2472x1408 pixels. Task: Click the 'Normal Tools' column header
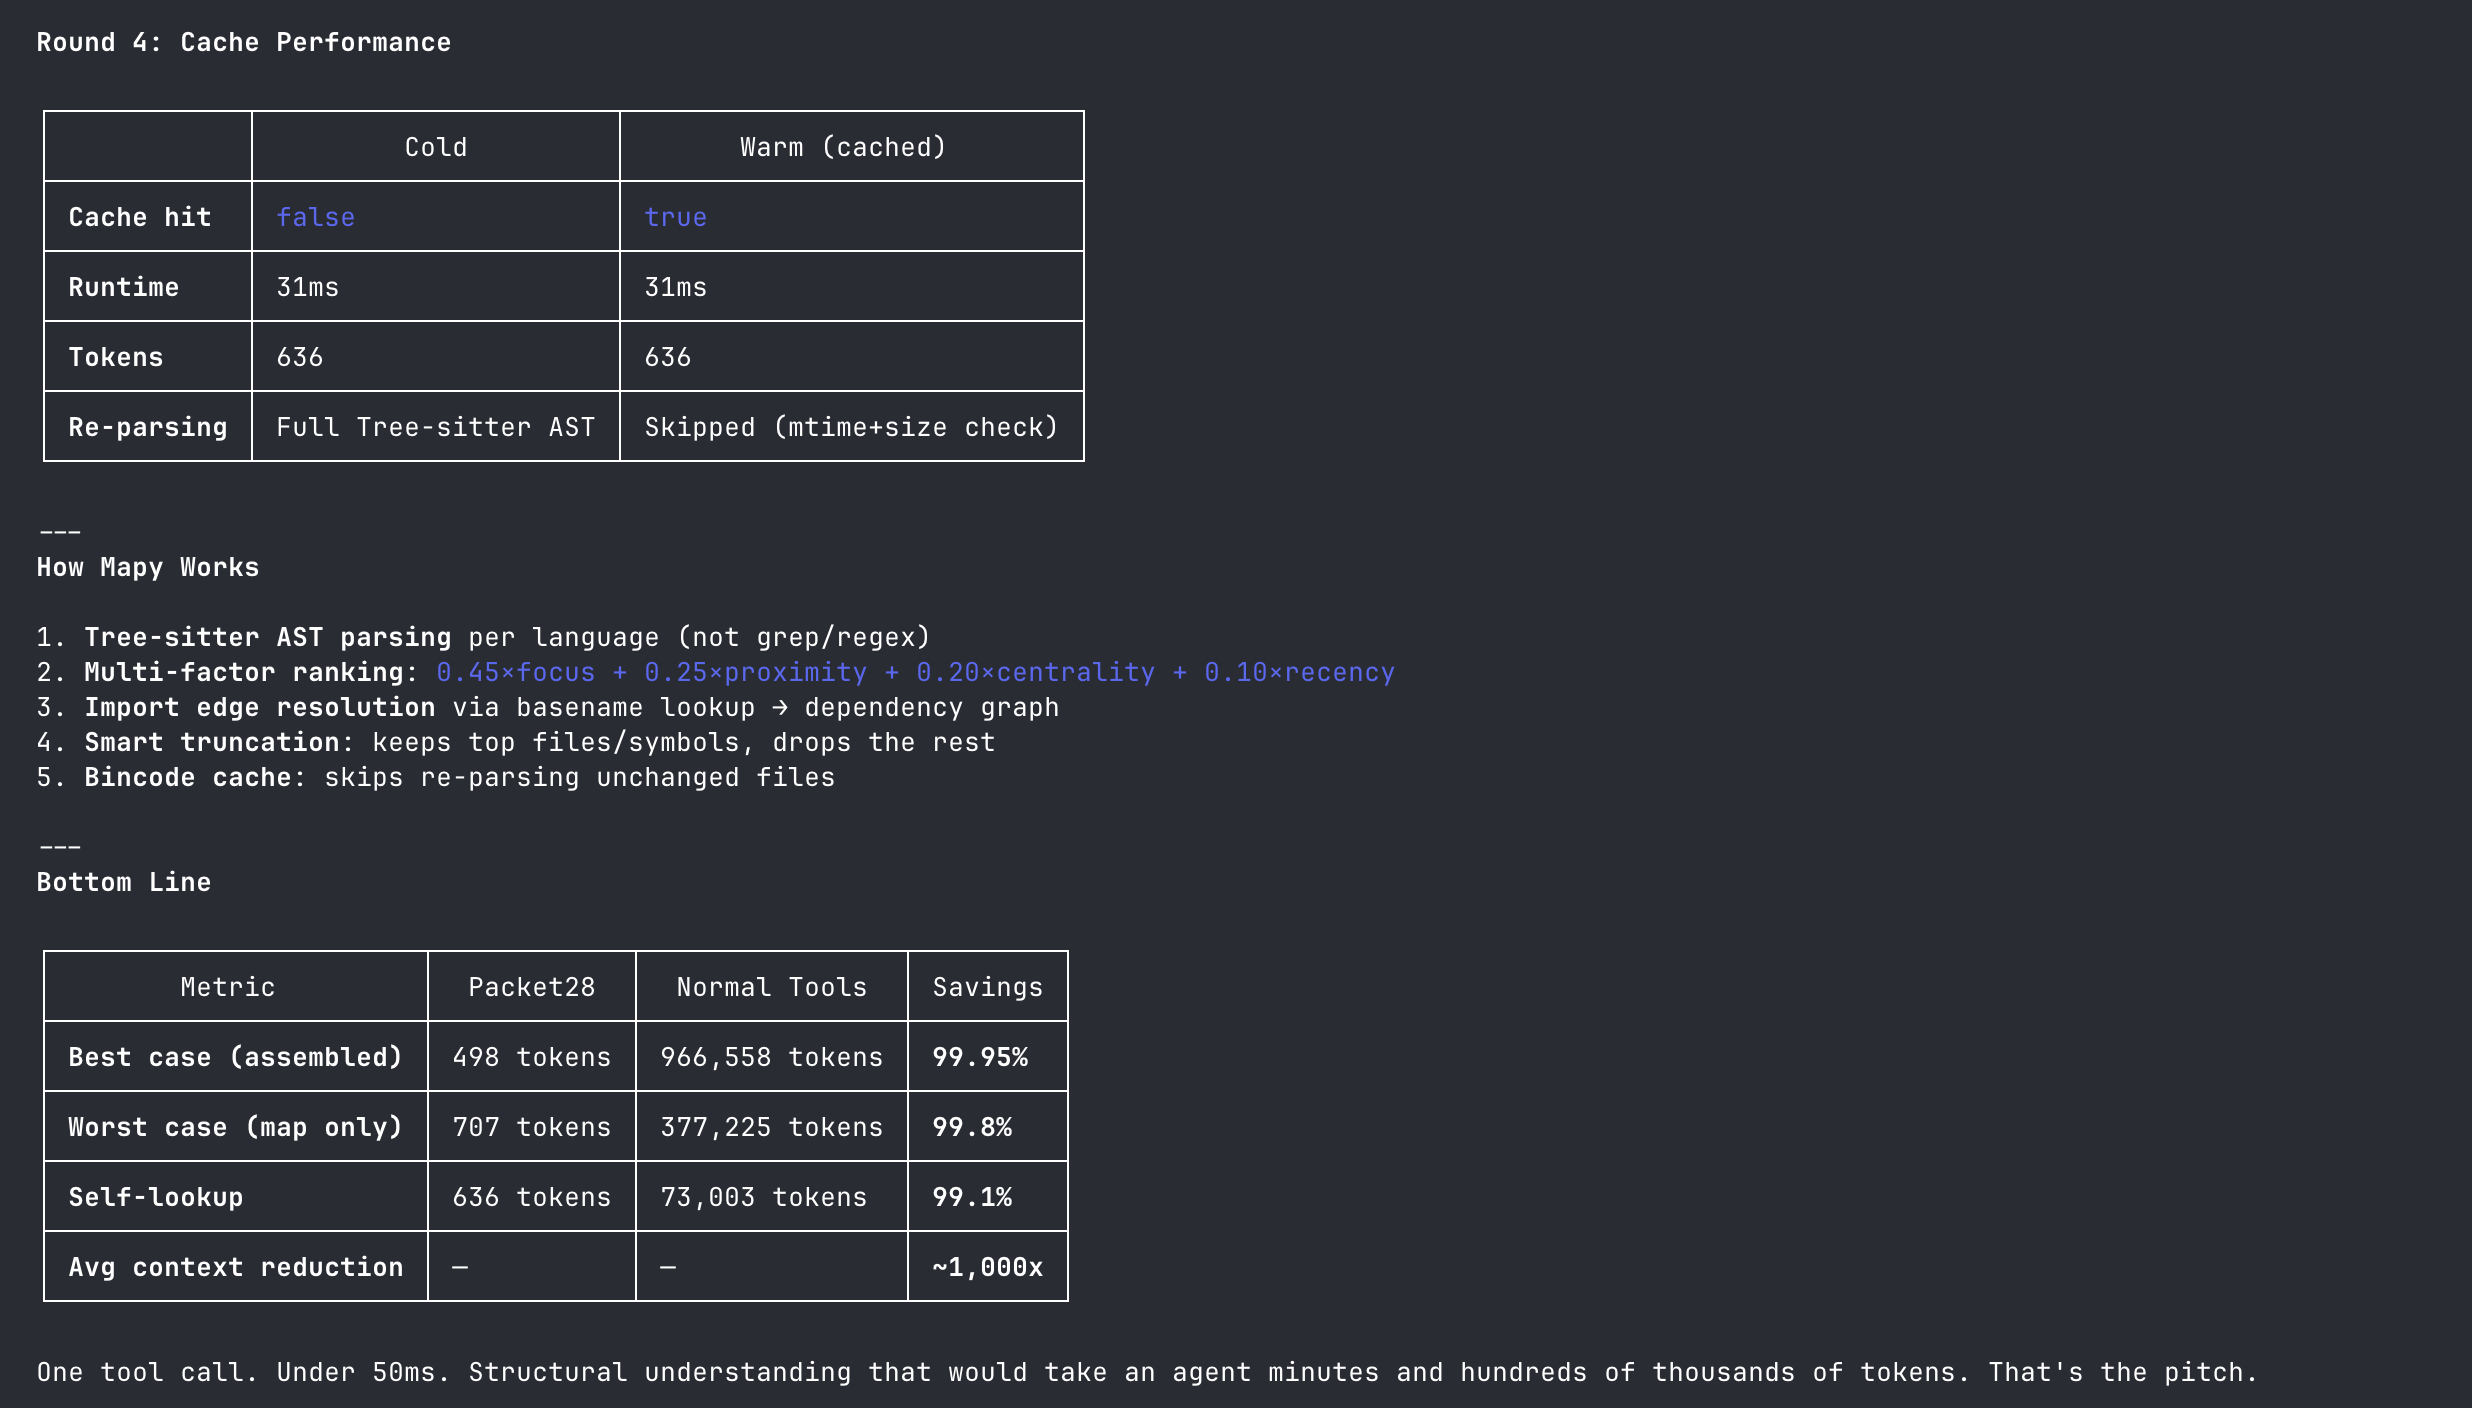tap(770, 987)
